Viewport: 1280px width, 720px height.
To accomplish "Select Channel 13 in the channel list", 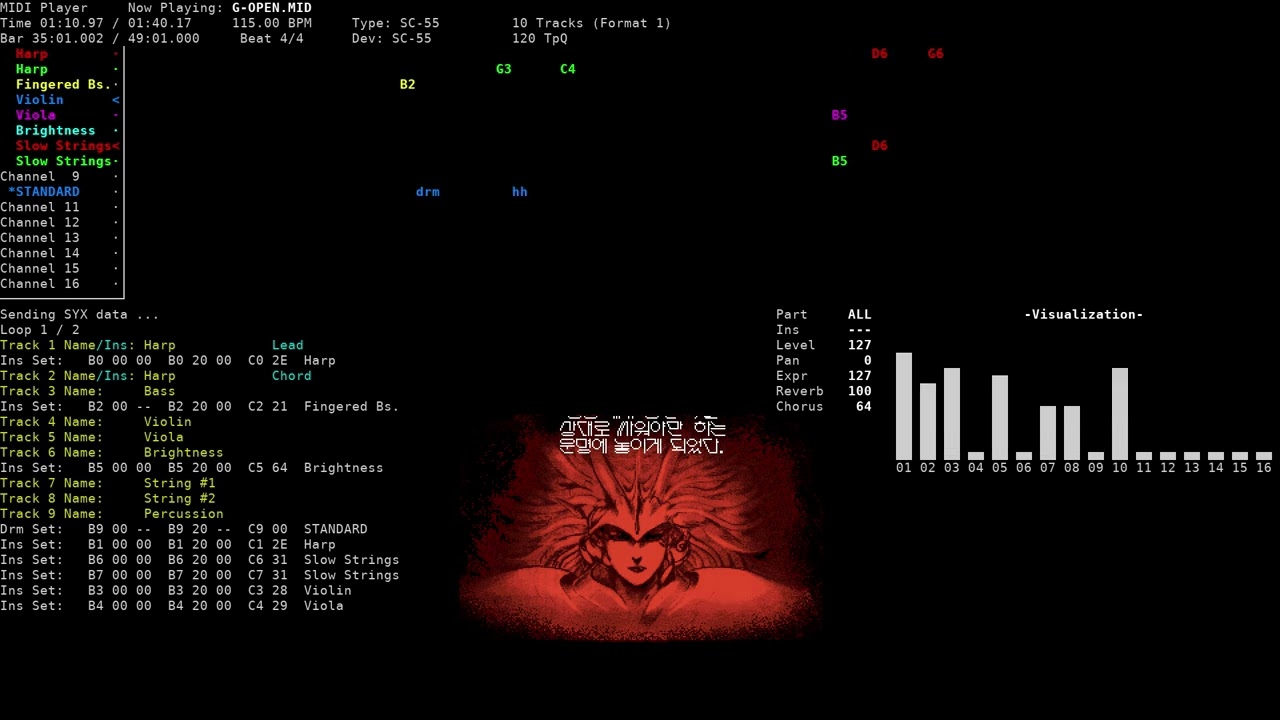I will pos(60,238).
